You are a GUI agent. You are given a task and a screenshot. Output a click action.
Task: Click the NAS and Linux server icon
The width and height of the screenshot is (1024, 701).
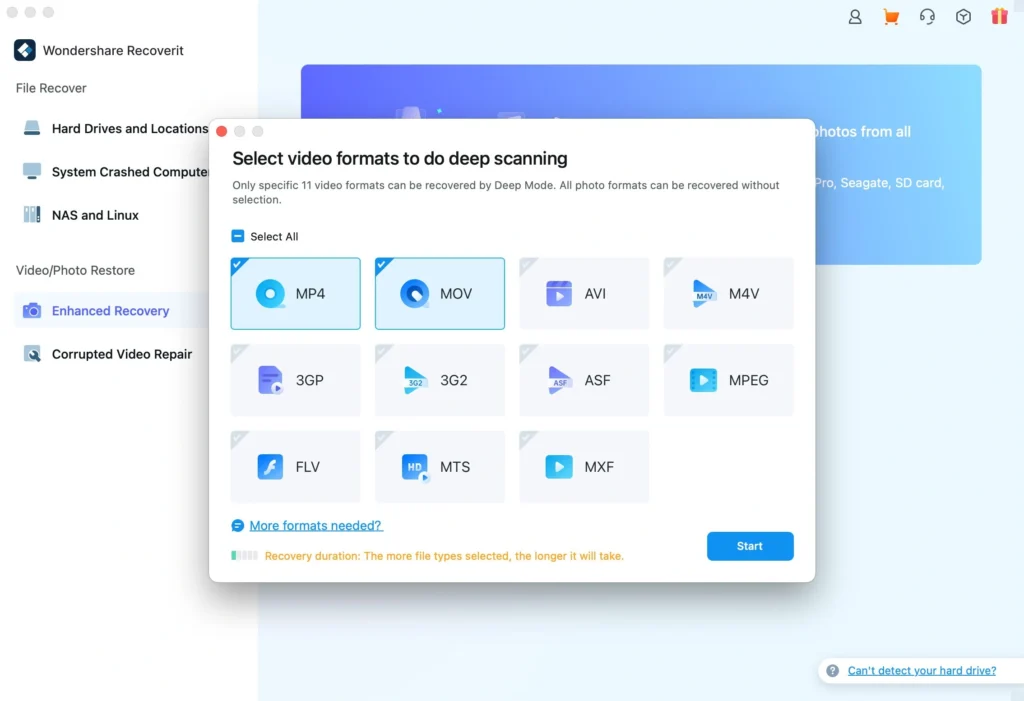[x=32, y=214]
